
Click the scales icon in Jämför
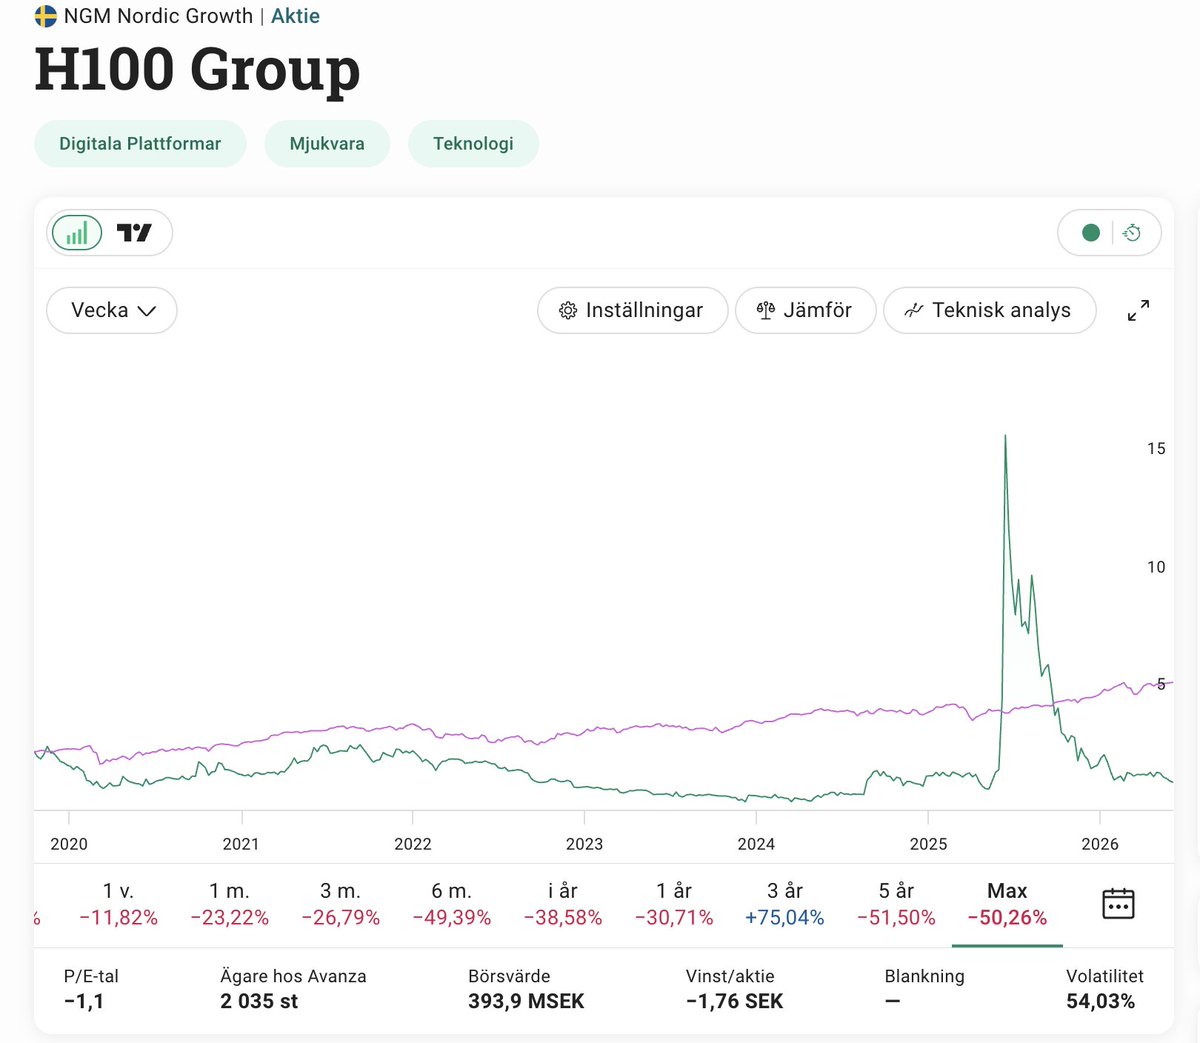click(x=766, y=311)
